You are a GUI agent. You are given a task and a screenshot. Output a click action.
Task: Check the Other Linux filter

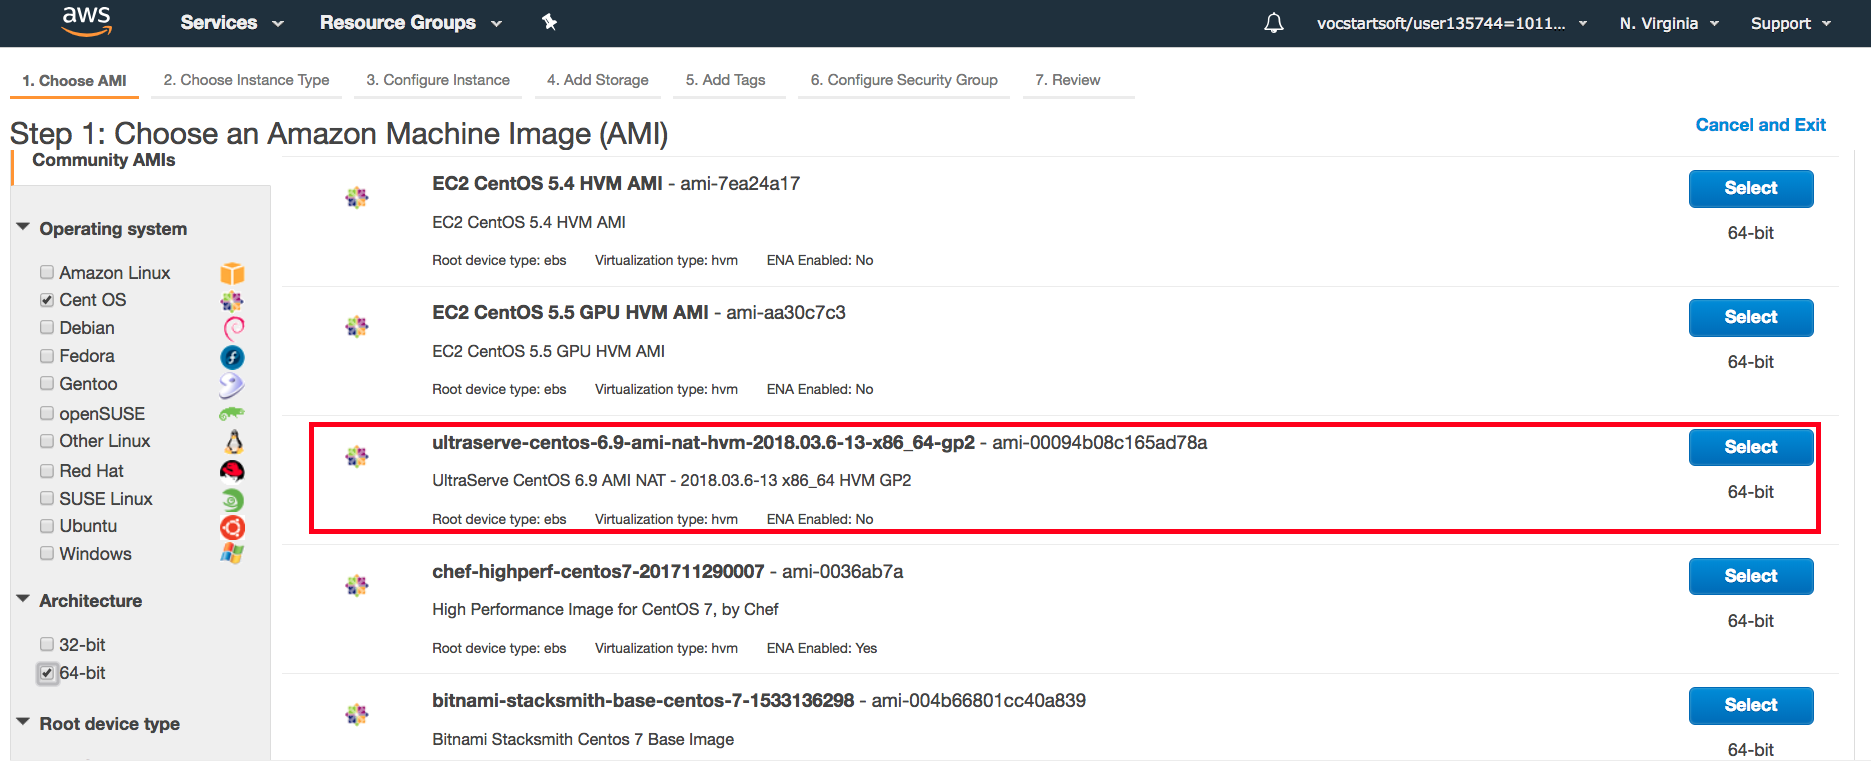point(47,440)
